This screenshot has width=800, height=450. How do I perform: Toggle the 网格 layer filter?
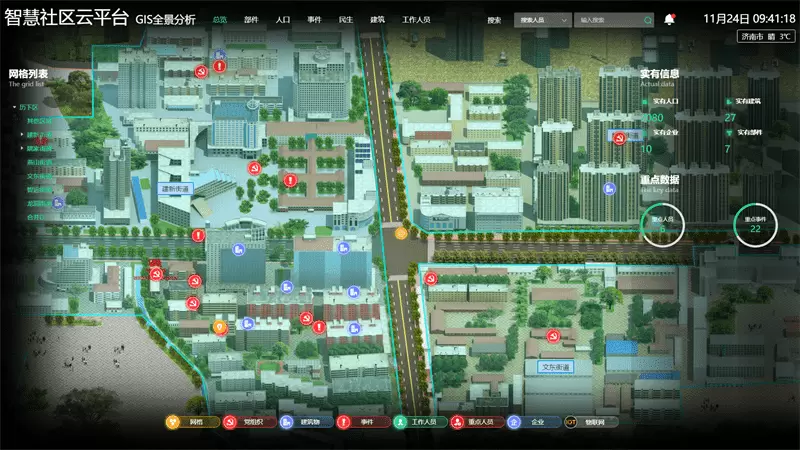click(x=192, y=422)
